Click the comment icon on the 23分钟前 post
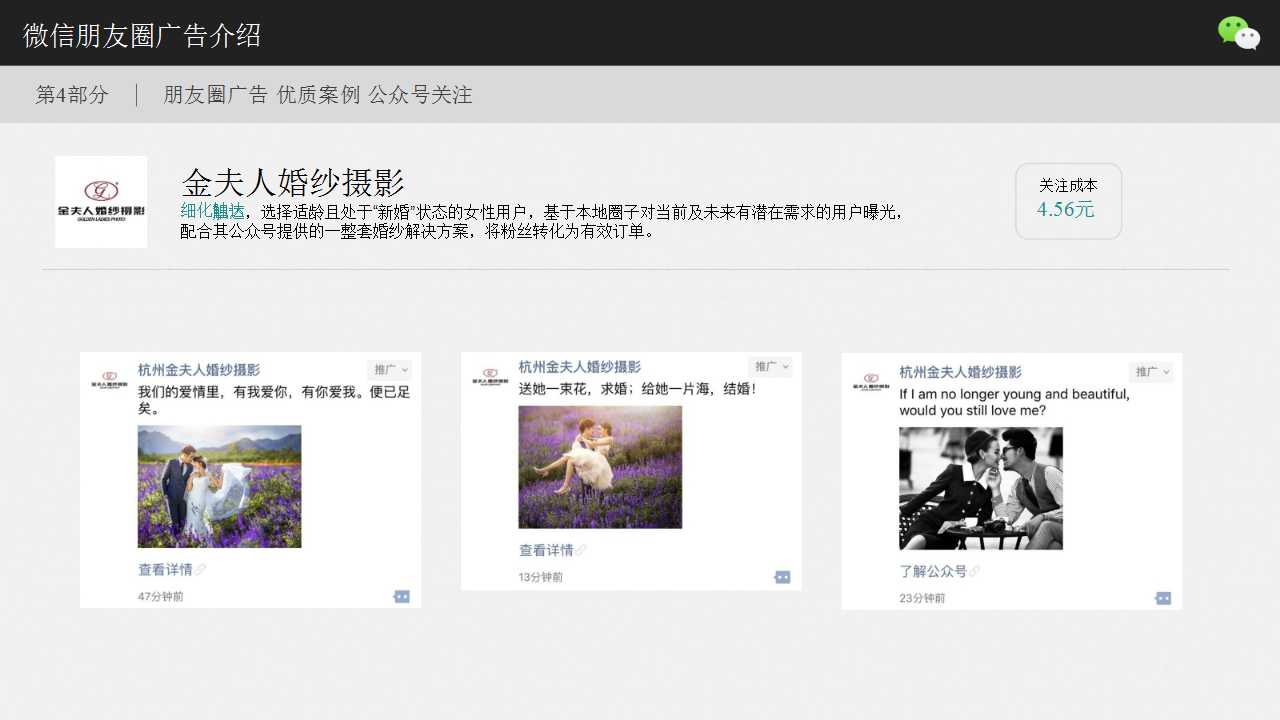The width and height of the screenshot is (1280, 720). pos(1163,598)
